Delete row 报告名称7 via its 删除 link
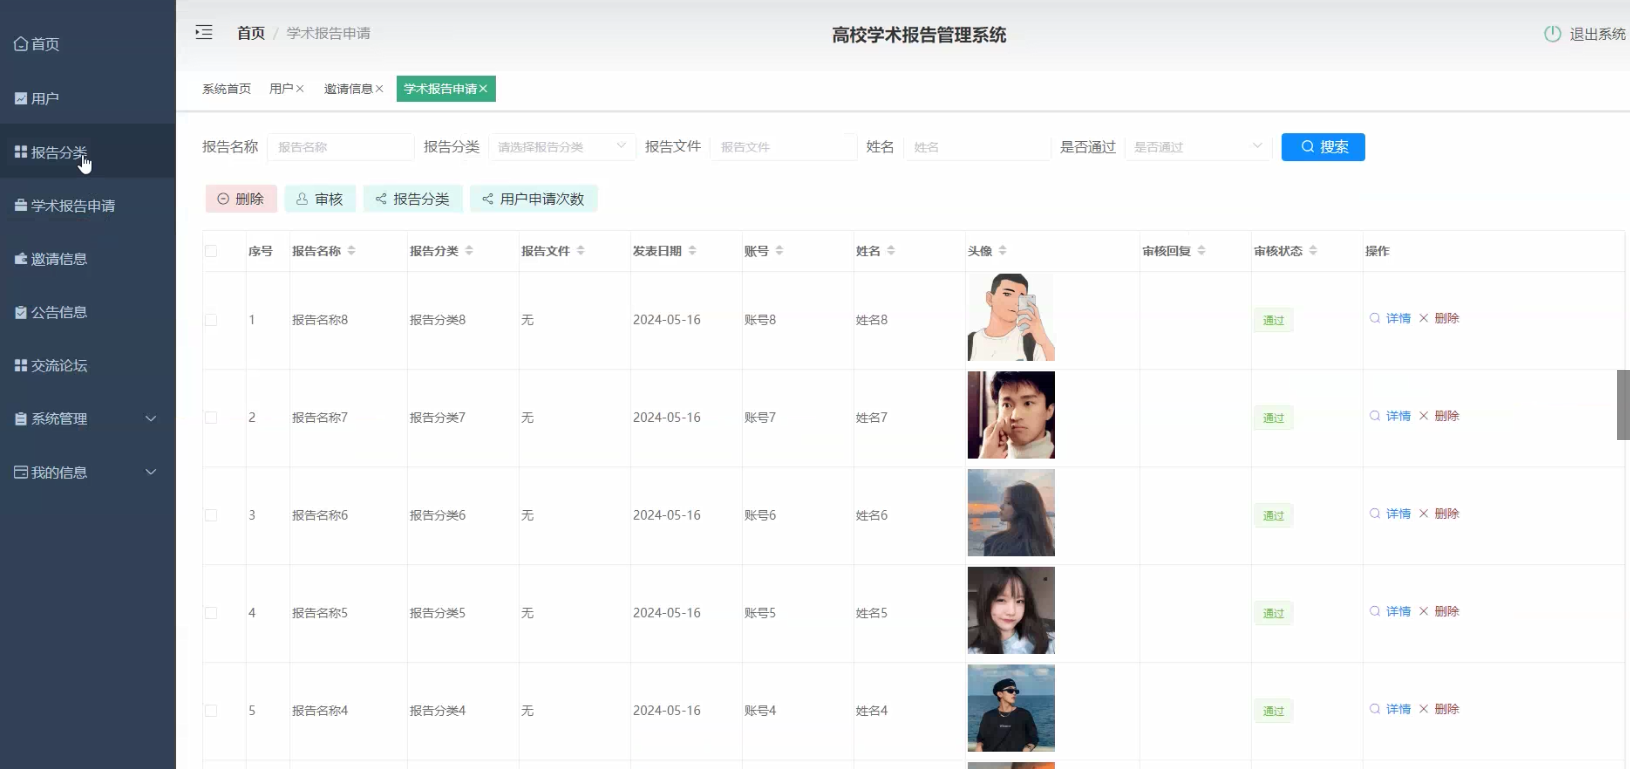1630x769 pixels. 1439,416
